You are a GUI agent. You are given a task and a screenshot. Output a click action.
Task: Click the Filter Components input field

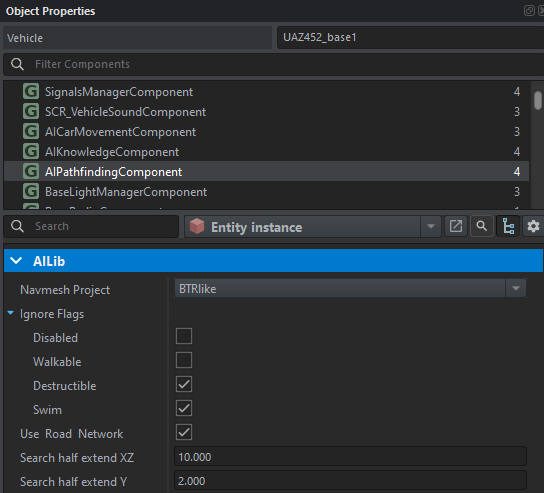273,64
